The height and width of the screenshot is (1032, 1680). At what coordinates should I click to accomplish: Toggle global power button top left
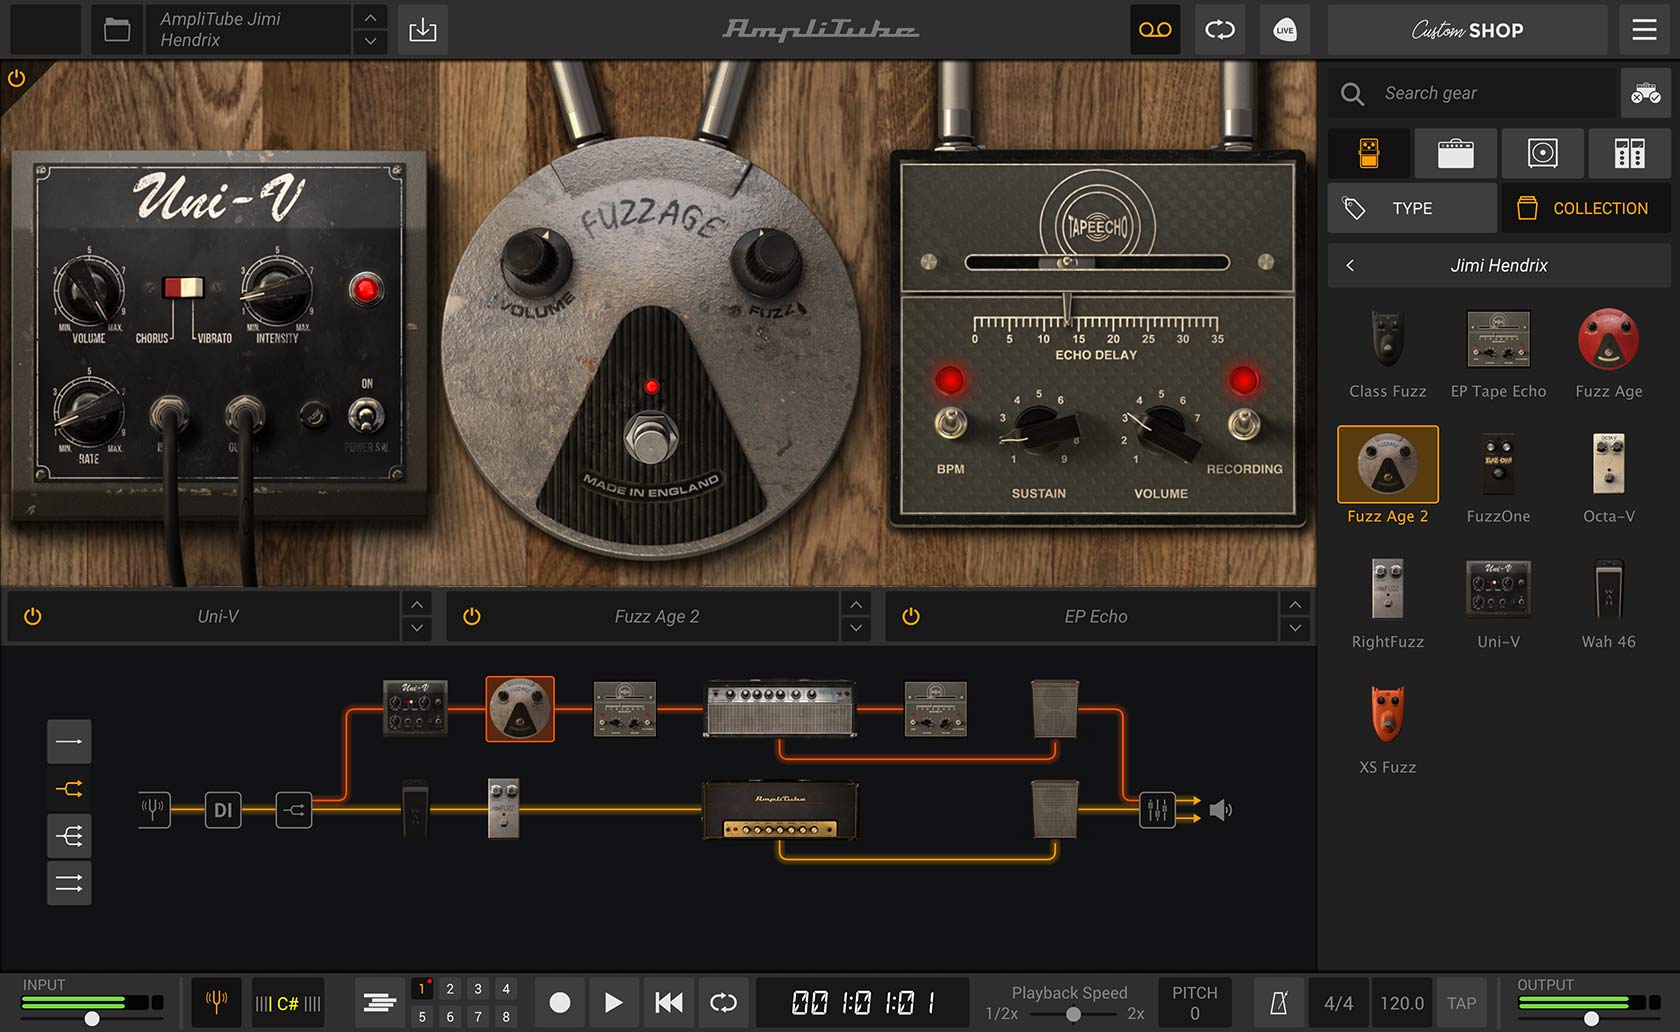[16, 77]
